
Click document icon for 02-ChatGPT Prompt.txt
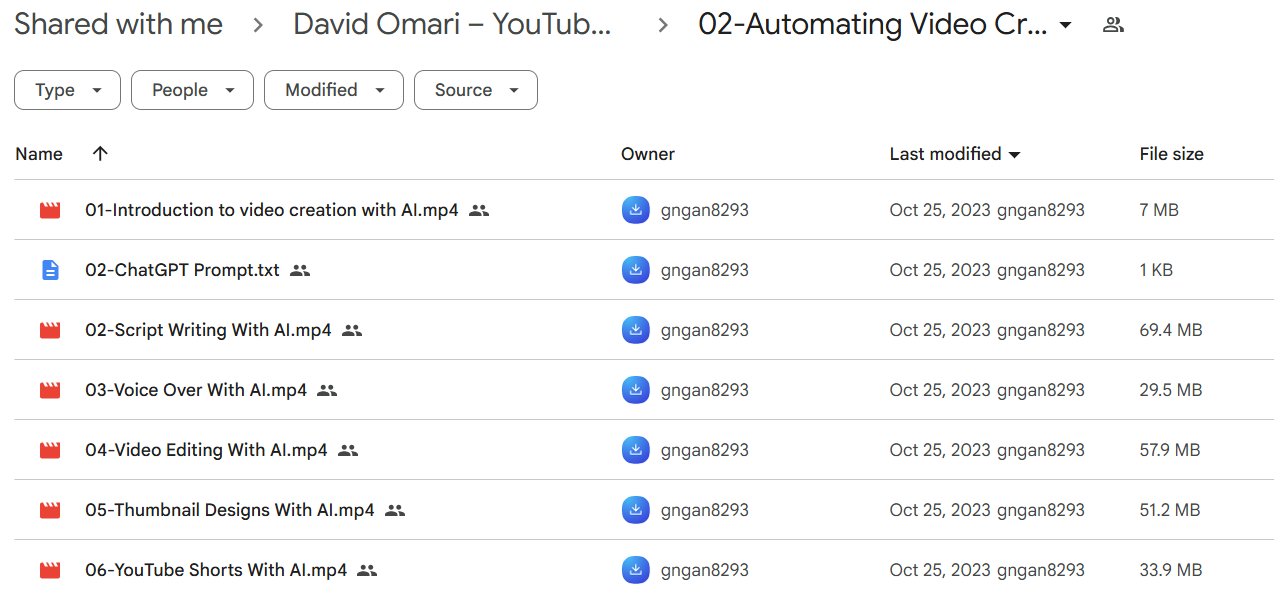pos(50,270)
